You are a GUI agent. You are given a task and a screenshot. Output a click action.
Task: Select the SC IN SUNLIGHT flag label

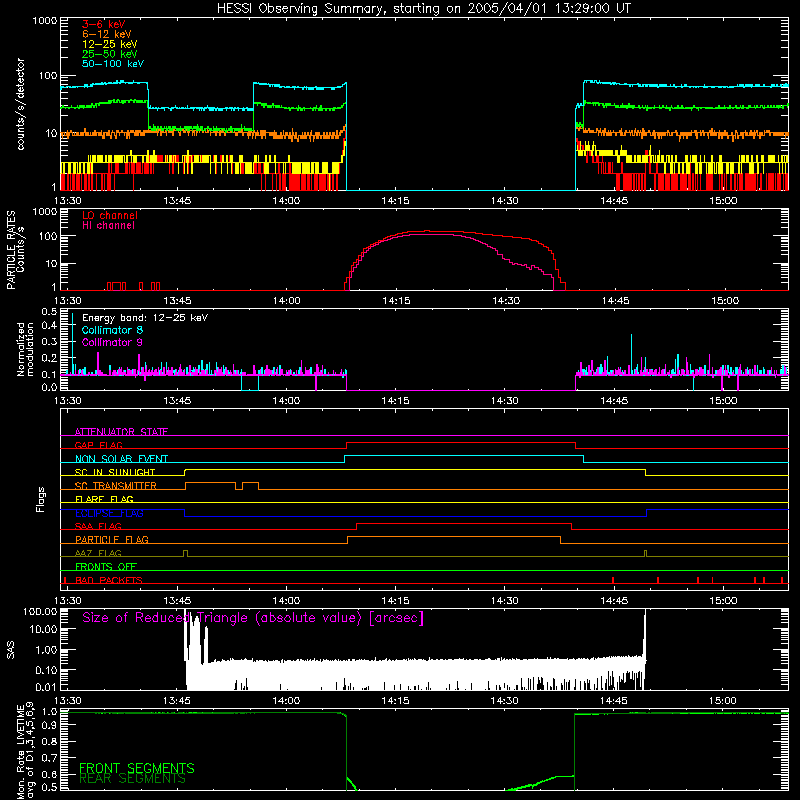coord(115,472)
